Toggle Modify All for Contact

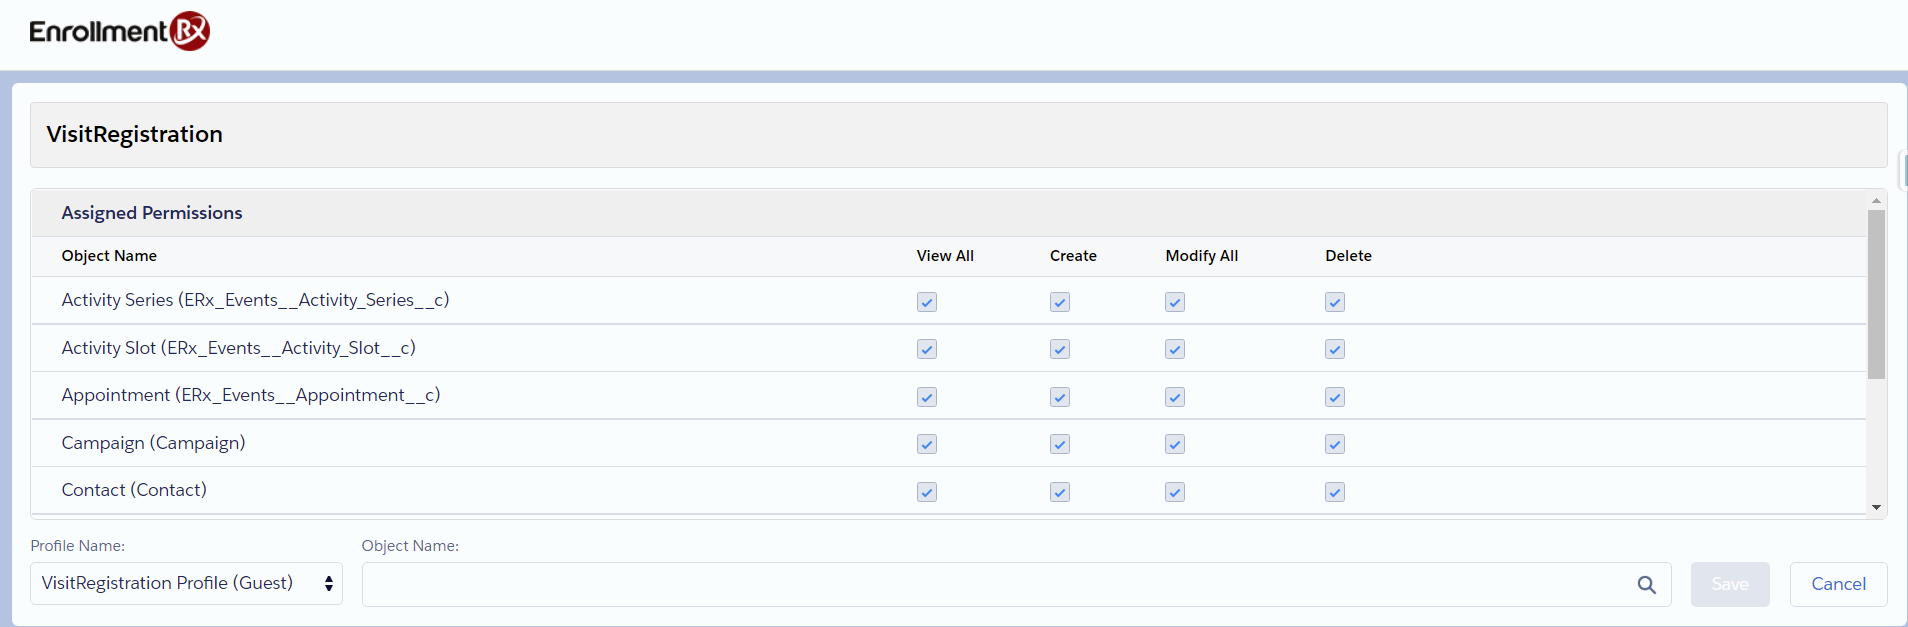1175,492
